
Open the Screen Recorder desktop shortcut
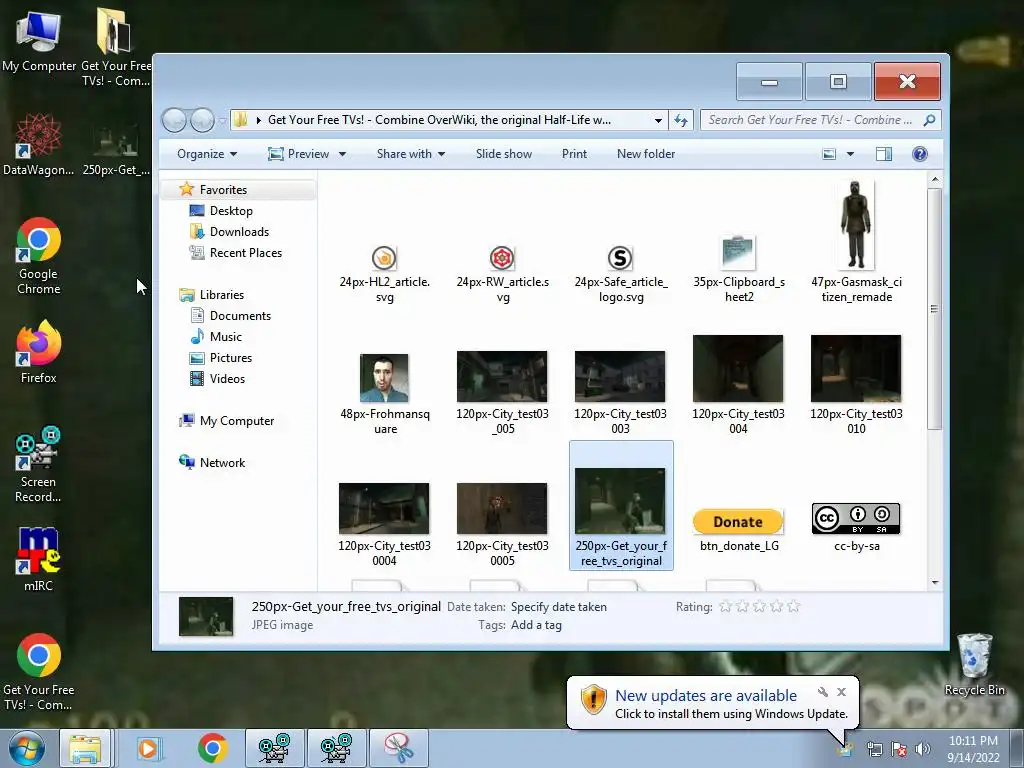point(39,464)
